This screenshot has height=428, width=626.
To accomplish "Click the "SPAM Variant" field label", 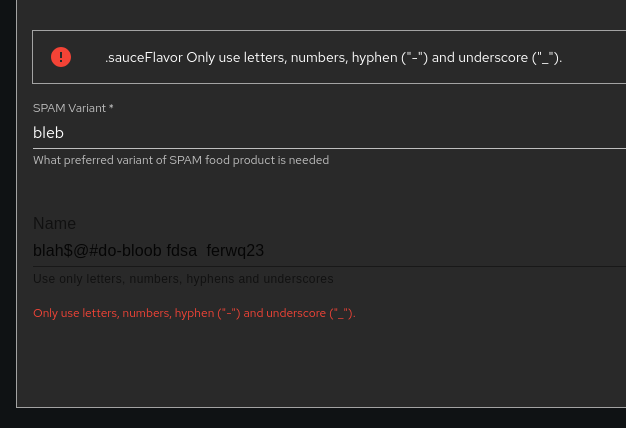I will click(x=69, y=108).
